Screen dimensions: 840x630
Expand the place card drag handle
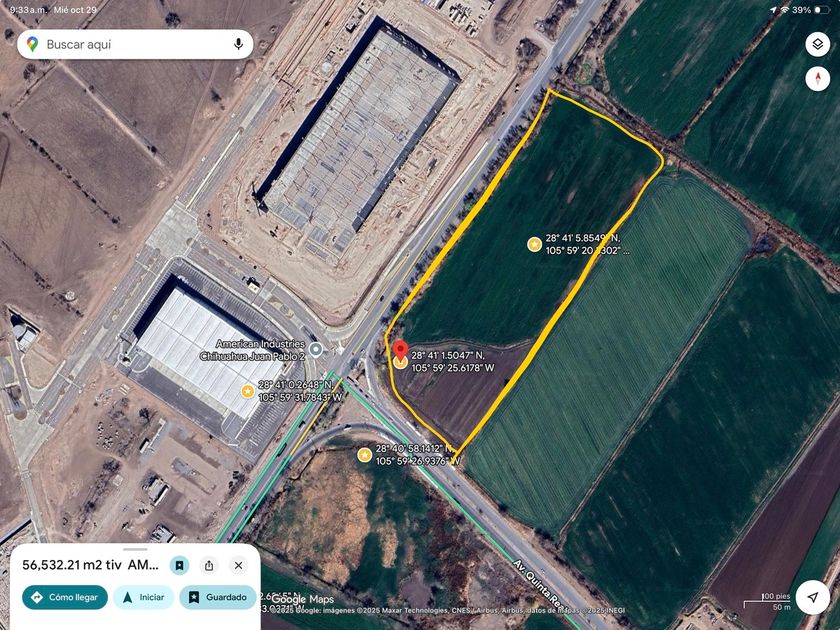pos(135,549)
